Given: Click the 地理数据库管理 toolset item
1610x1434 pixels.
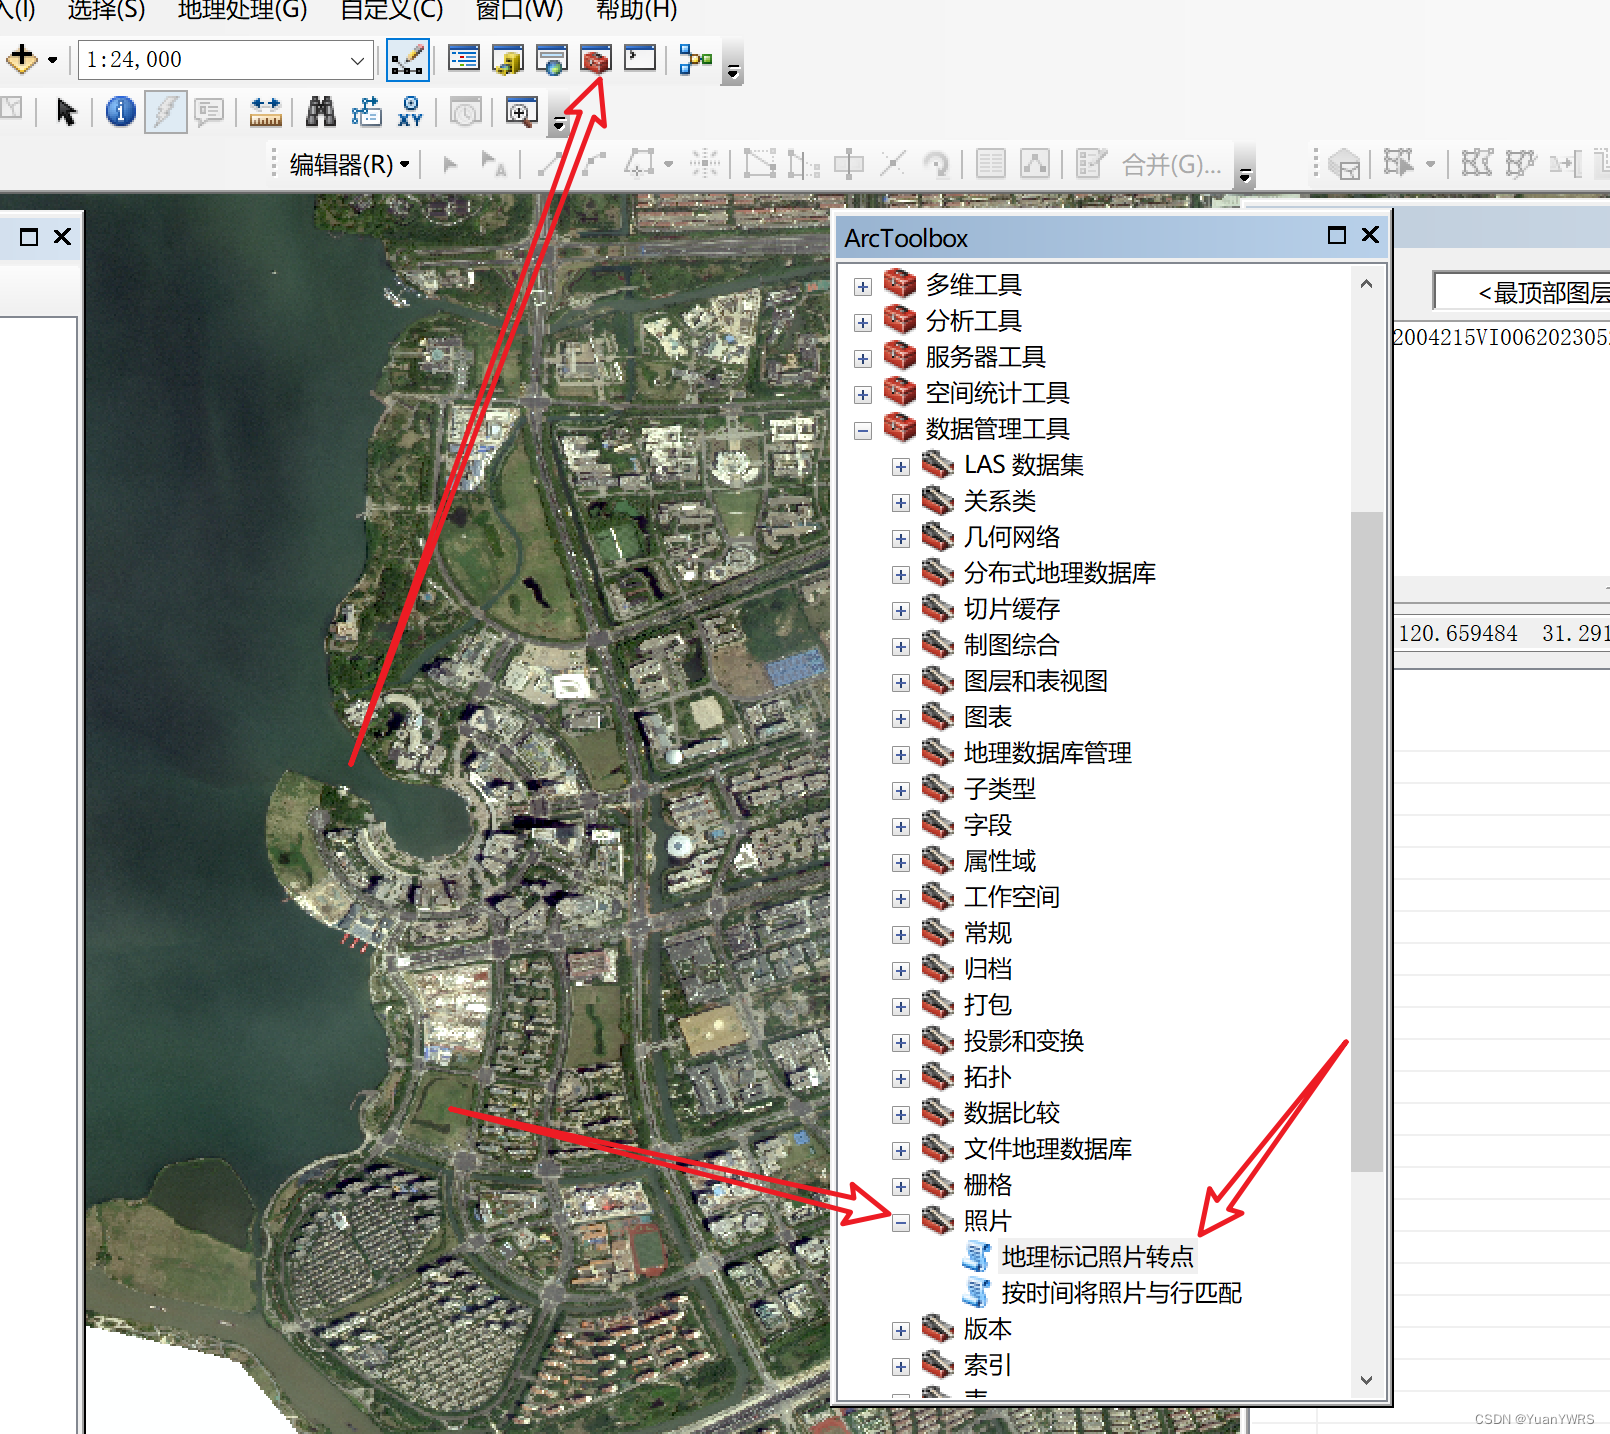Looking at the screenshot, I should pyautogui.click(x=1047, y=753).
